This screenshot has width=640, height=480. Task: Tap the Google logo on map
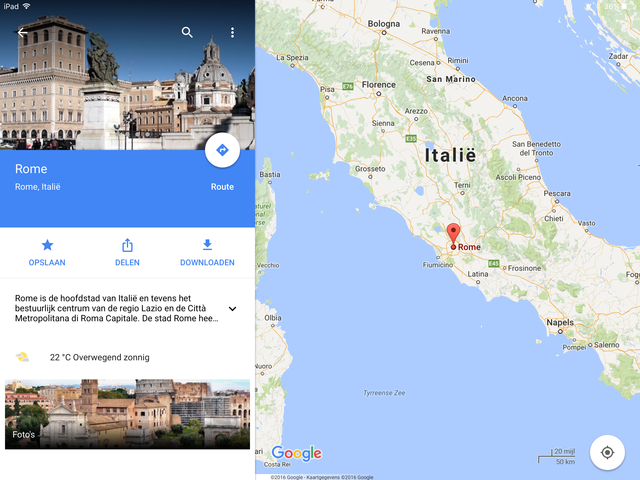click(297, 453)
